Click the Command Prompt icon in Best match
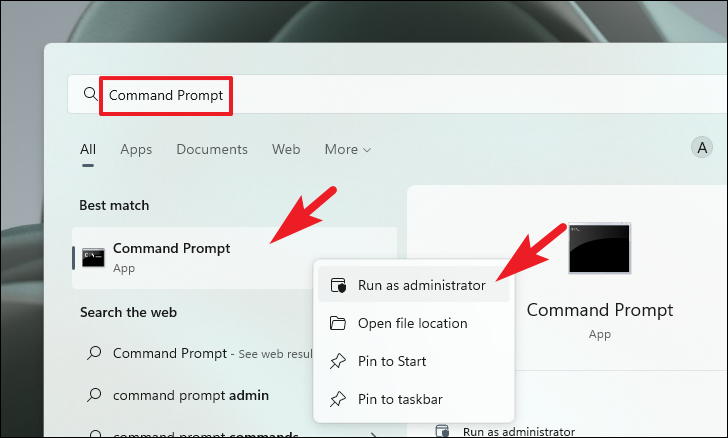Screen dimensions: 728x438 93,257
